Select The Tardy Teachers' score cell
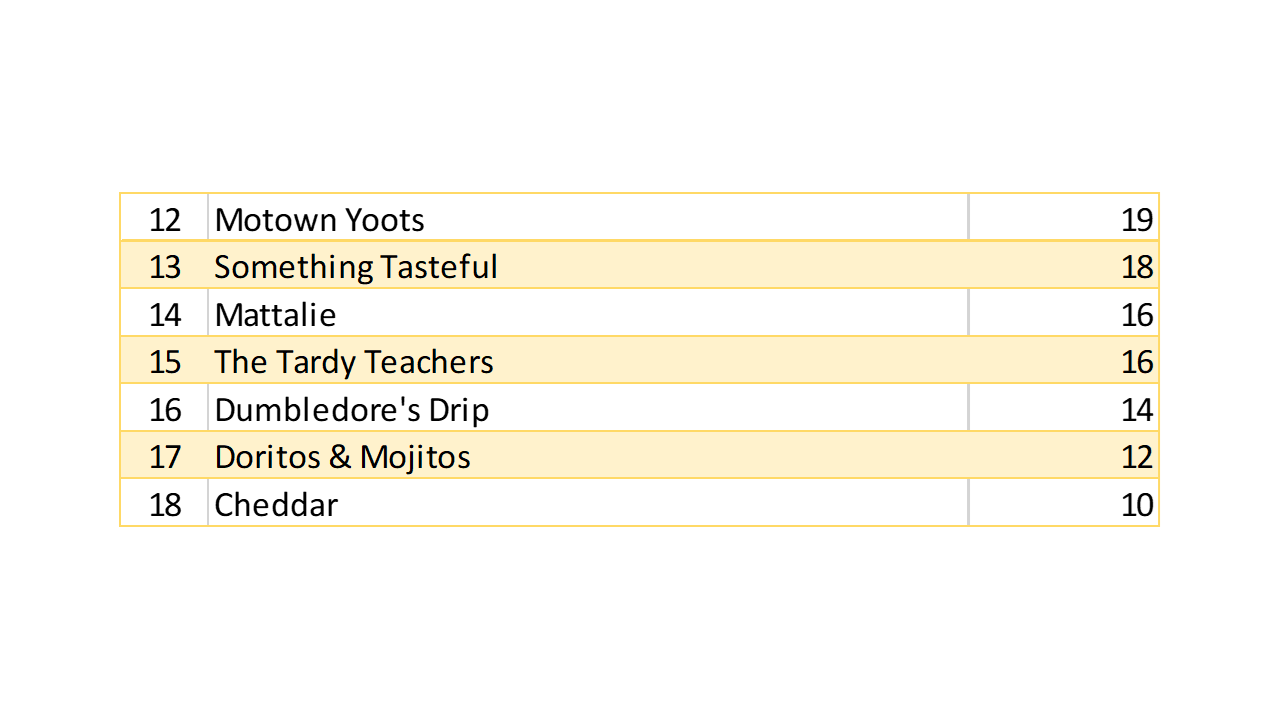The width and height of the screenshot is (1280, 720). coord(1137,362)
